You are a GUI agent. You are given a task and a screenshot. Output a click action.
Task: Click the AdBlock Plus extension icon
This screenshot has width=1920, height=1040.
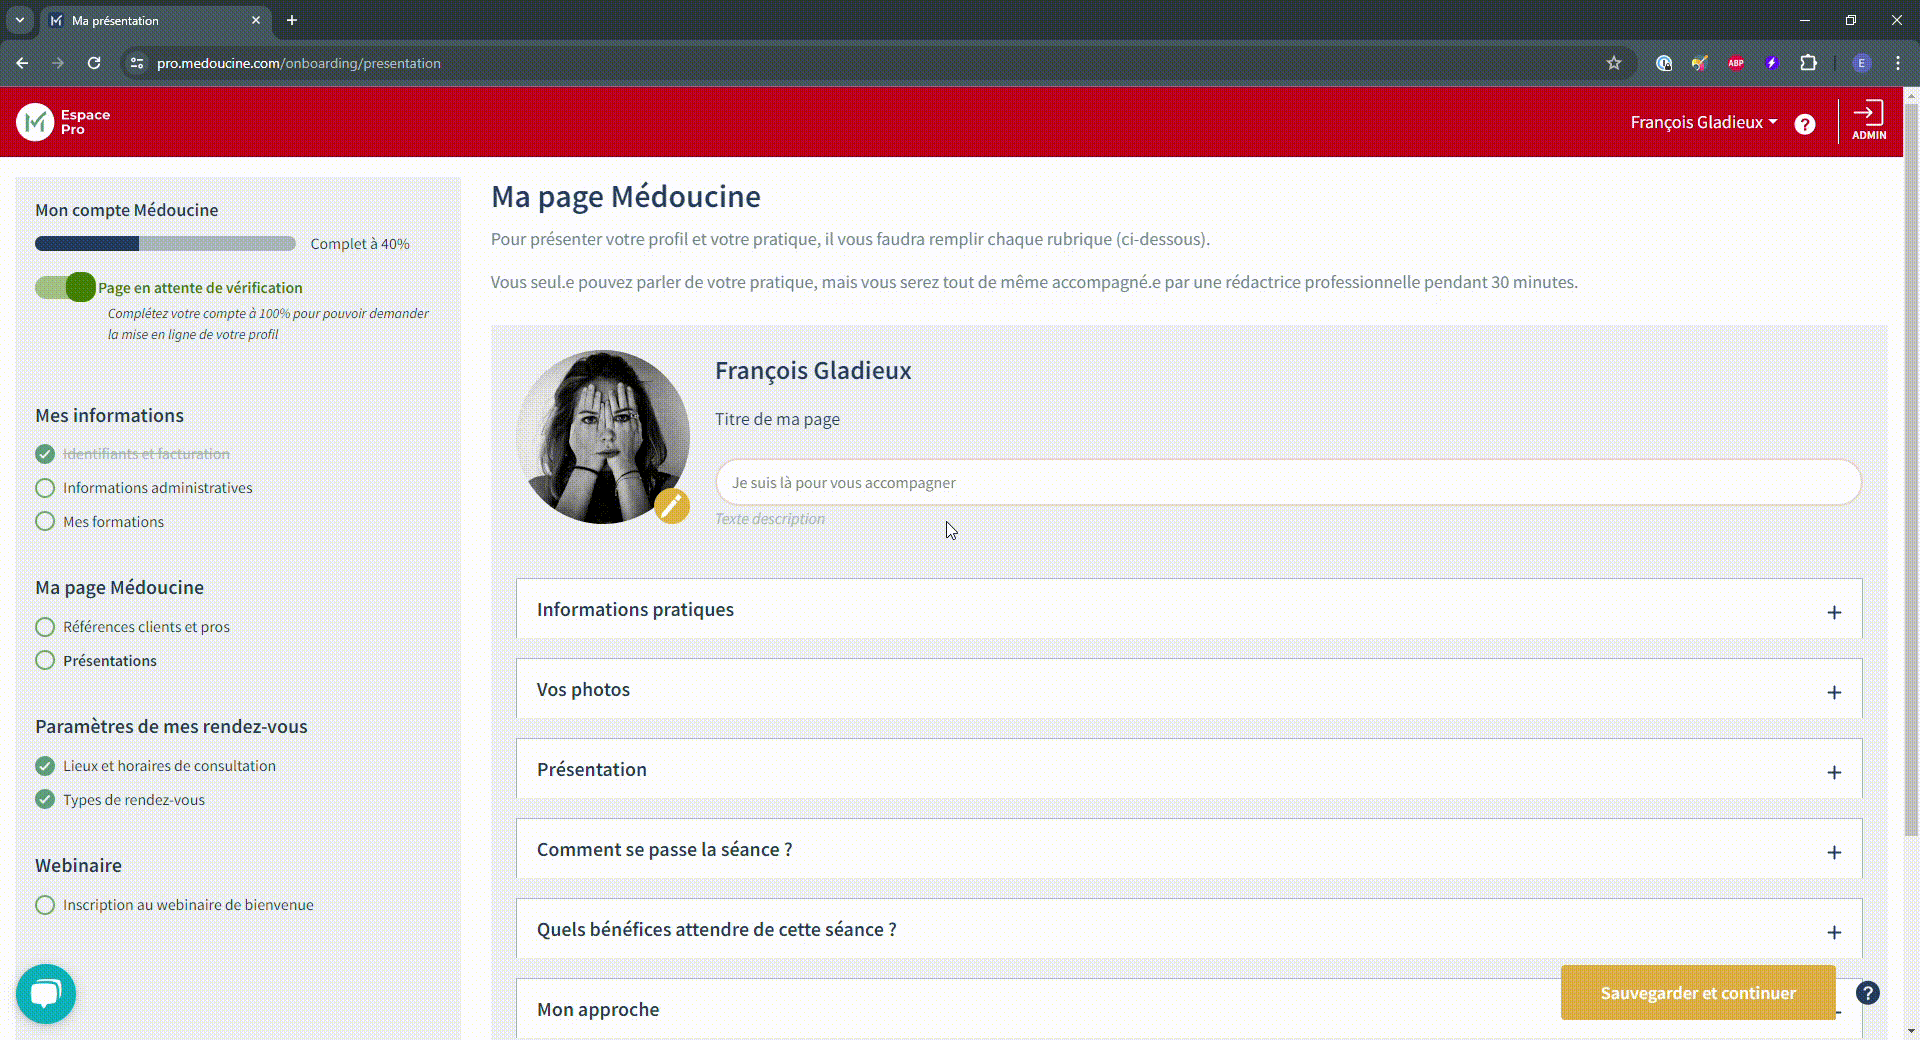click(x=1736, y=62)
